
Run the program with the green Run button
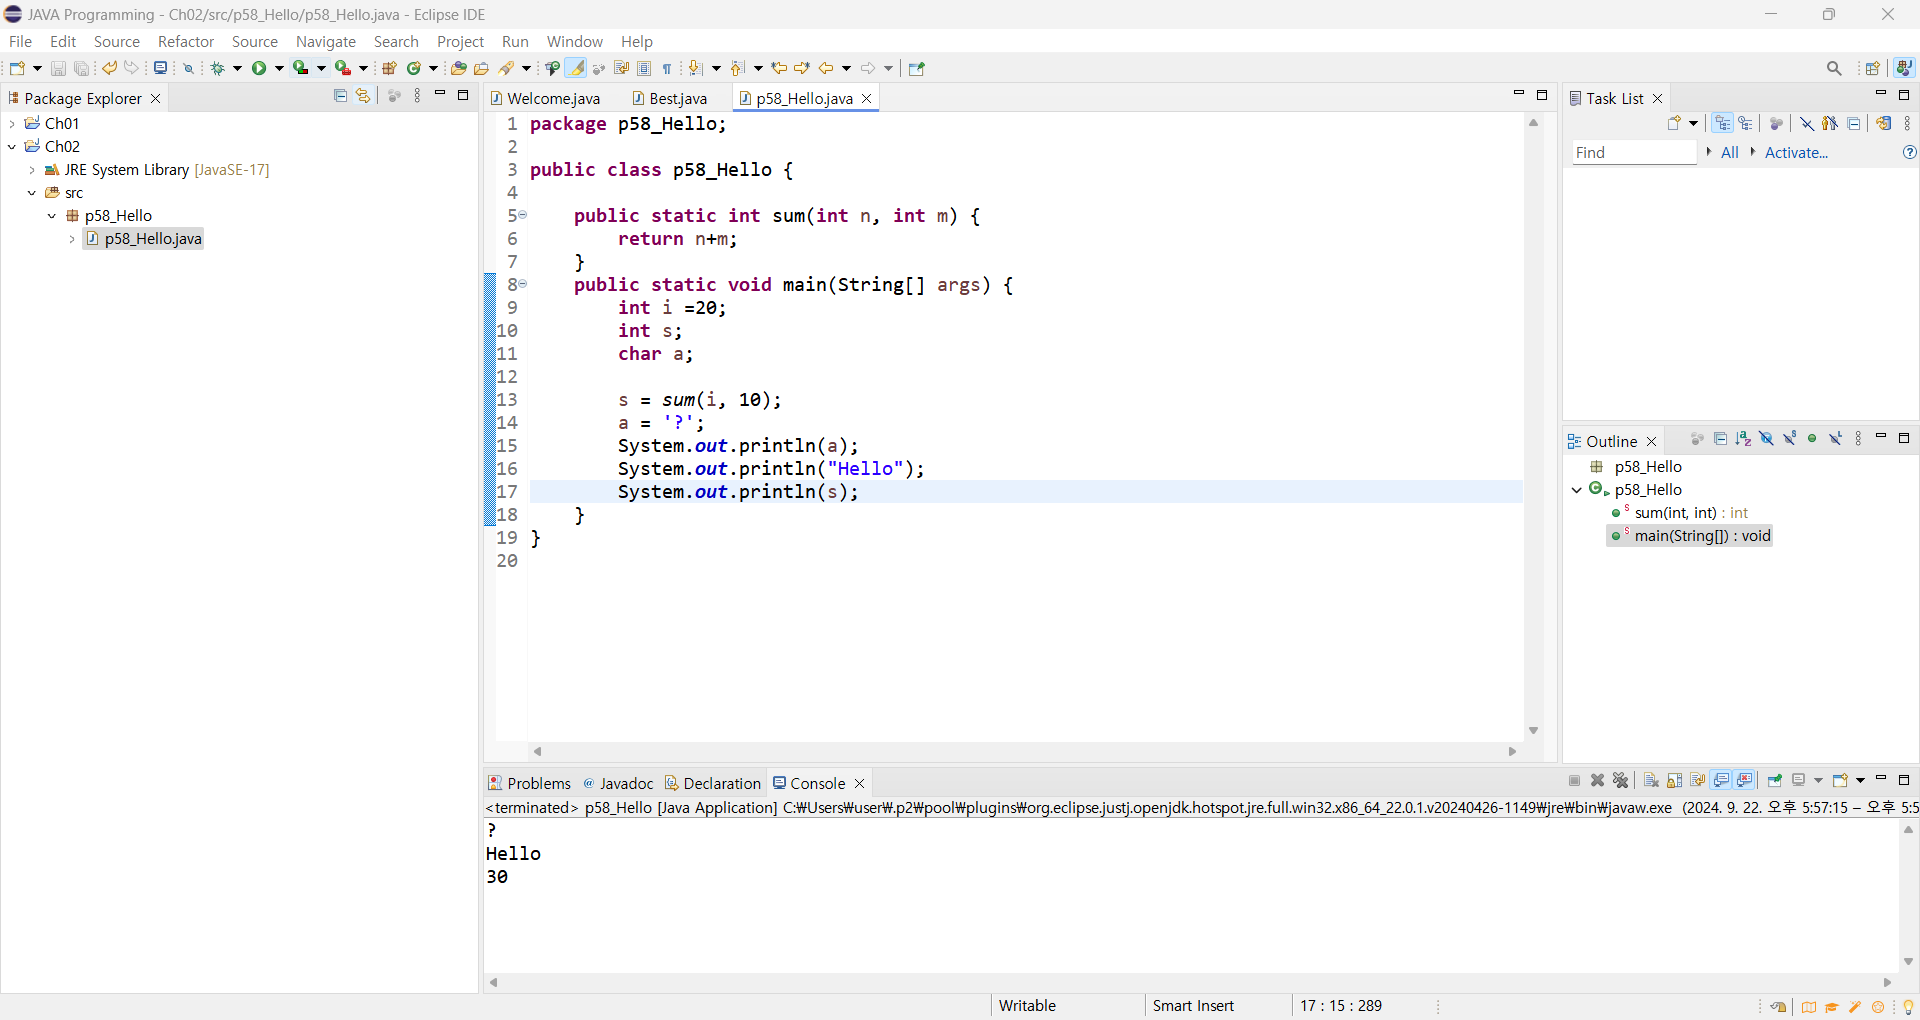[259, 68]
